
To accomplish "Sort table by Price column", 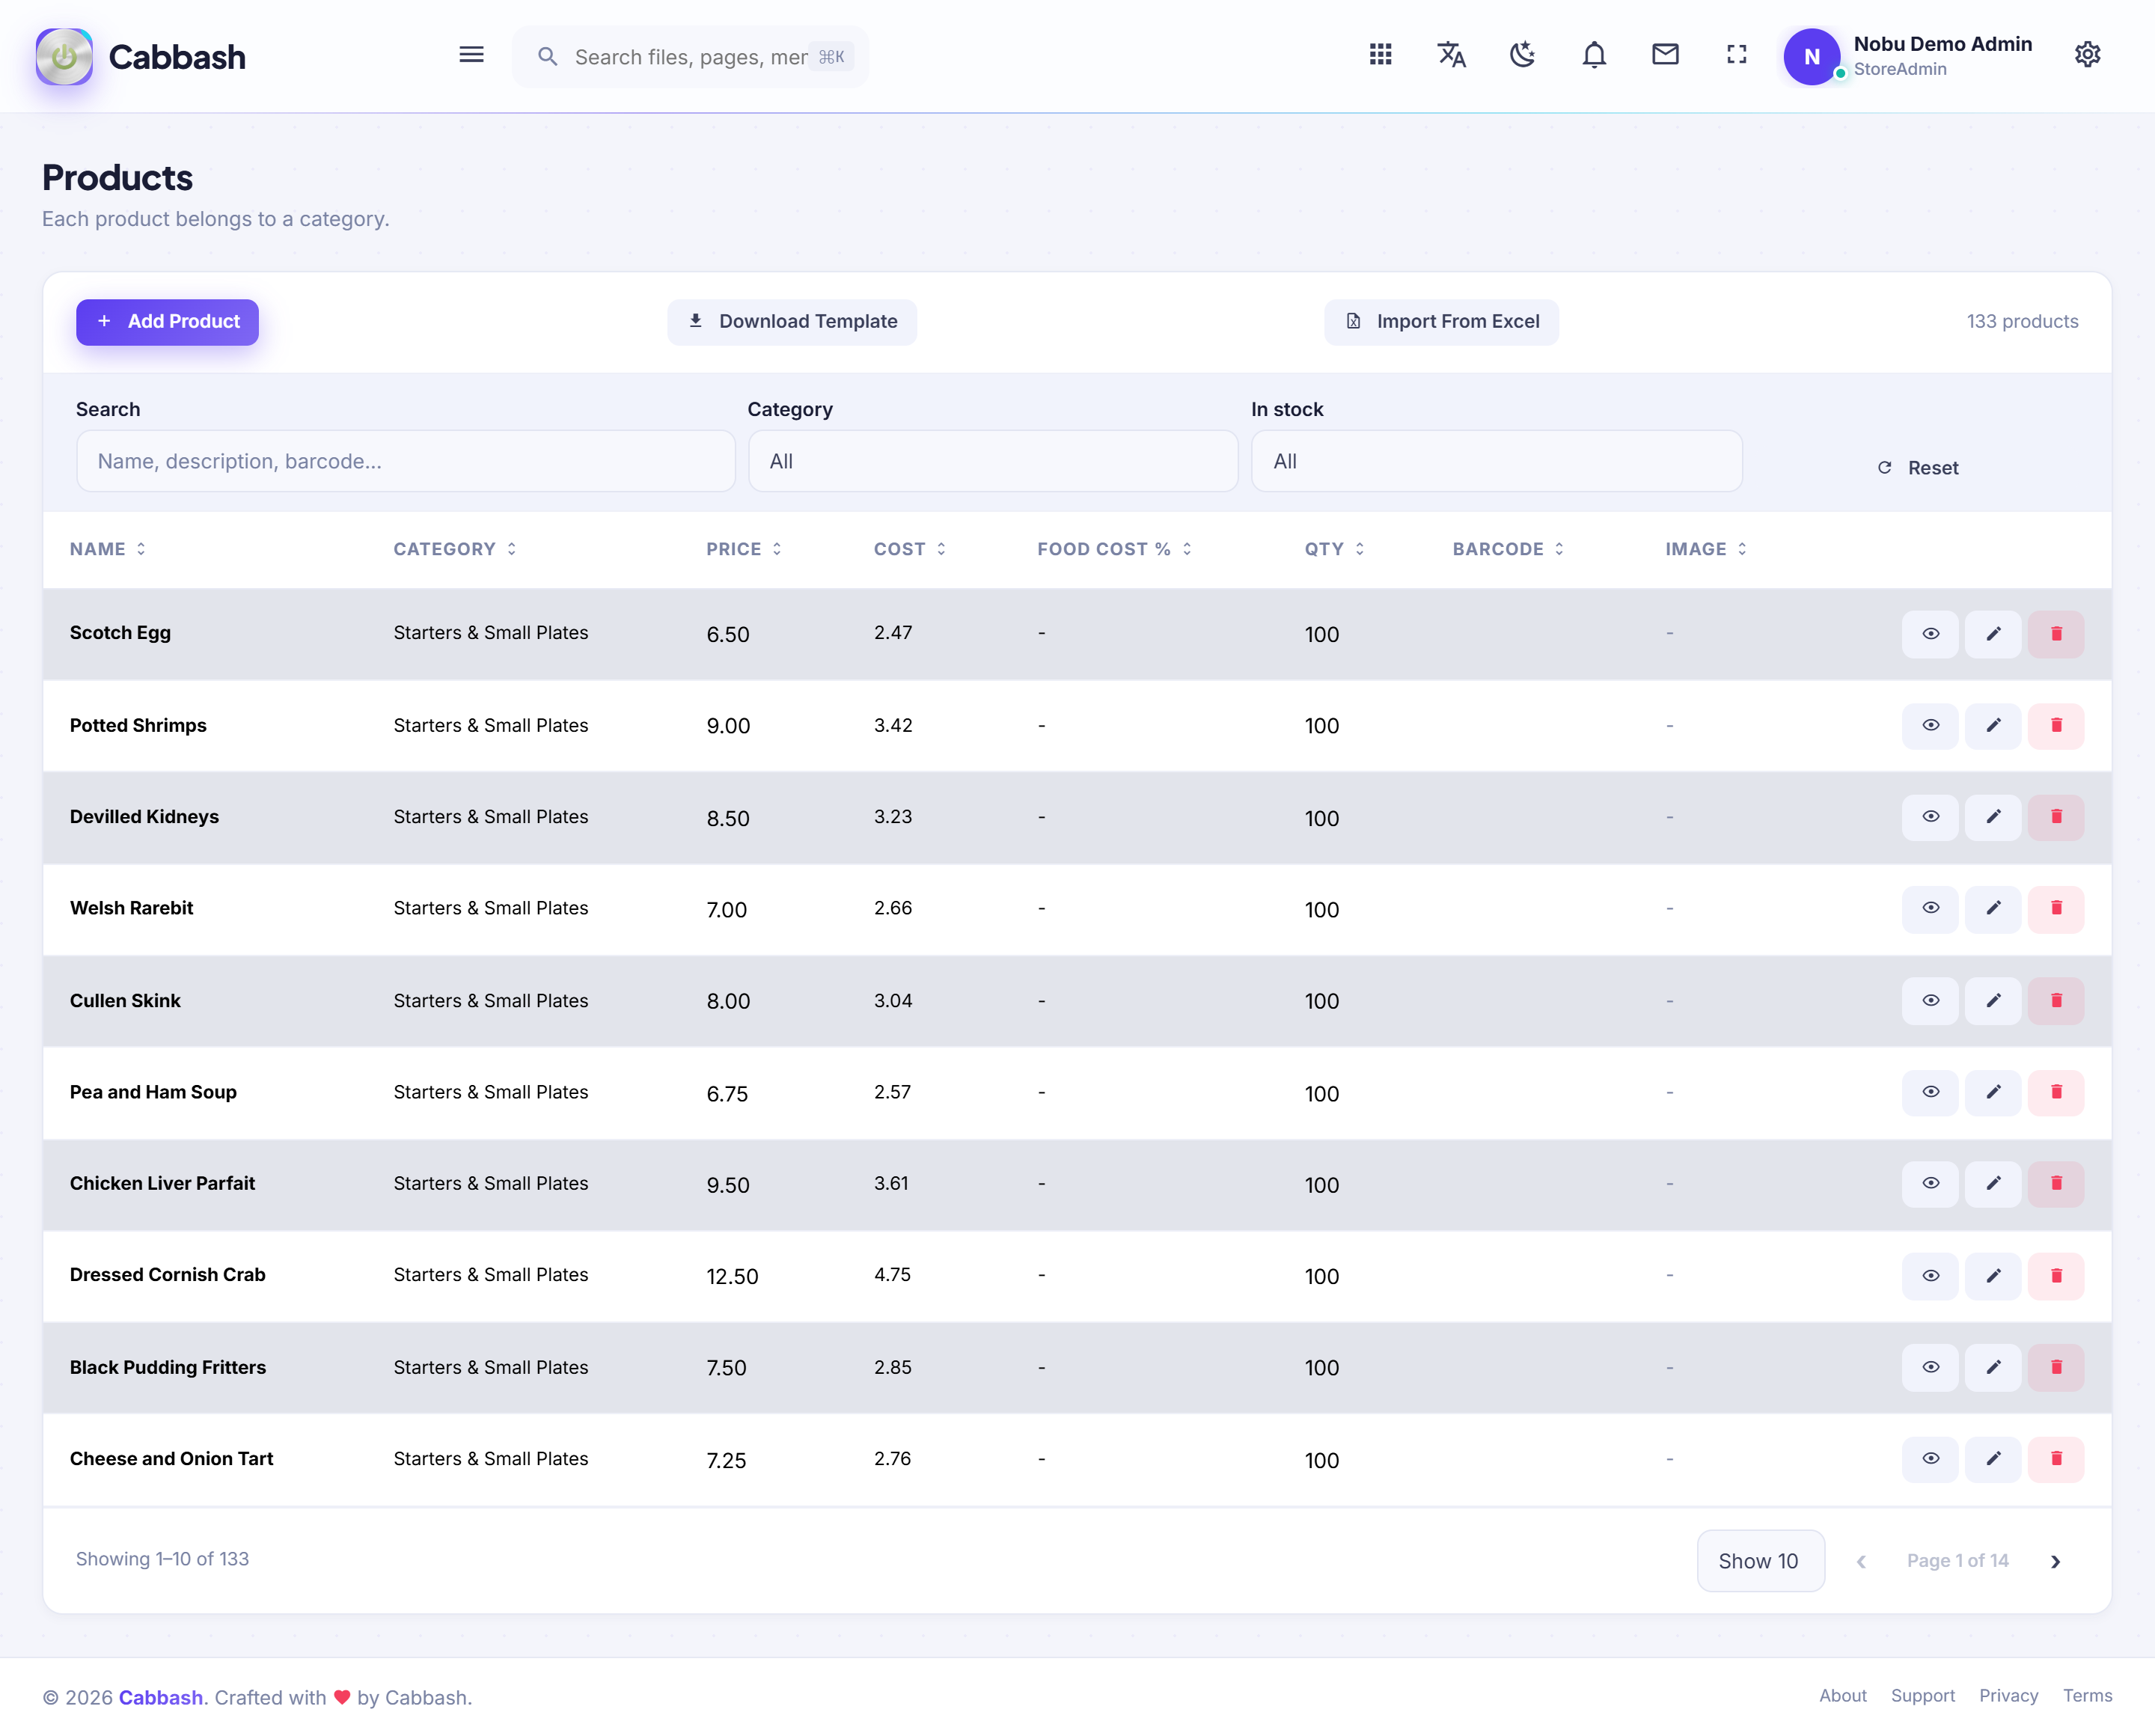I will 744,549.
